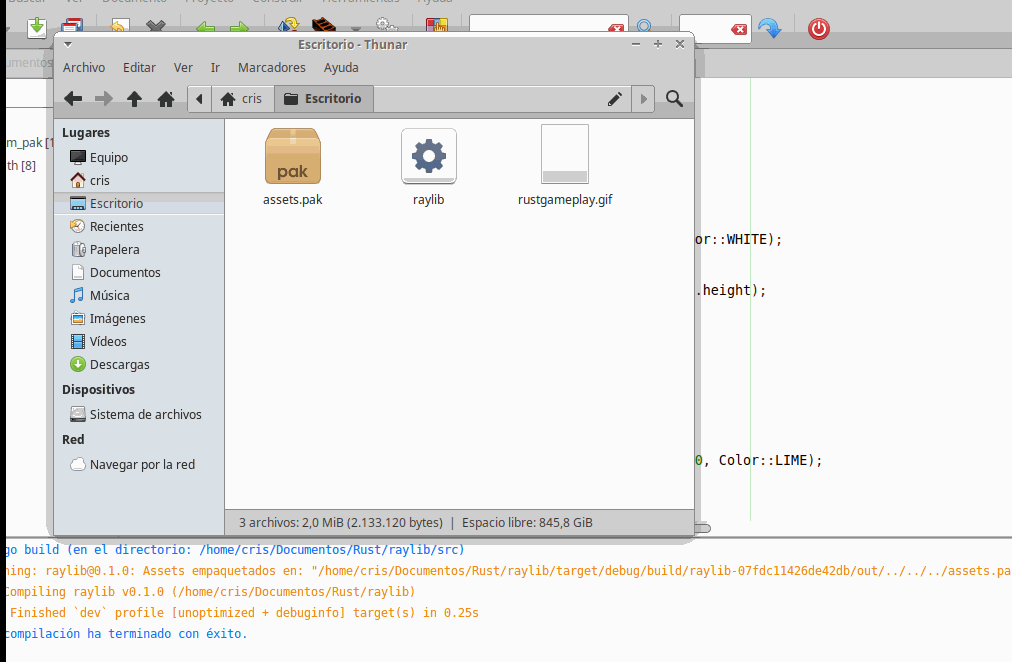
Task: Go to home folder using toolbar house icon
Action: click(166, 99)
